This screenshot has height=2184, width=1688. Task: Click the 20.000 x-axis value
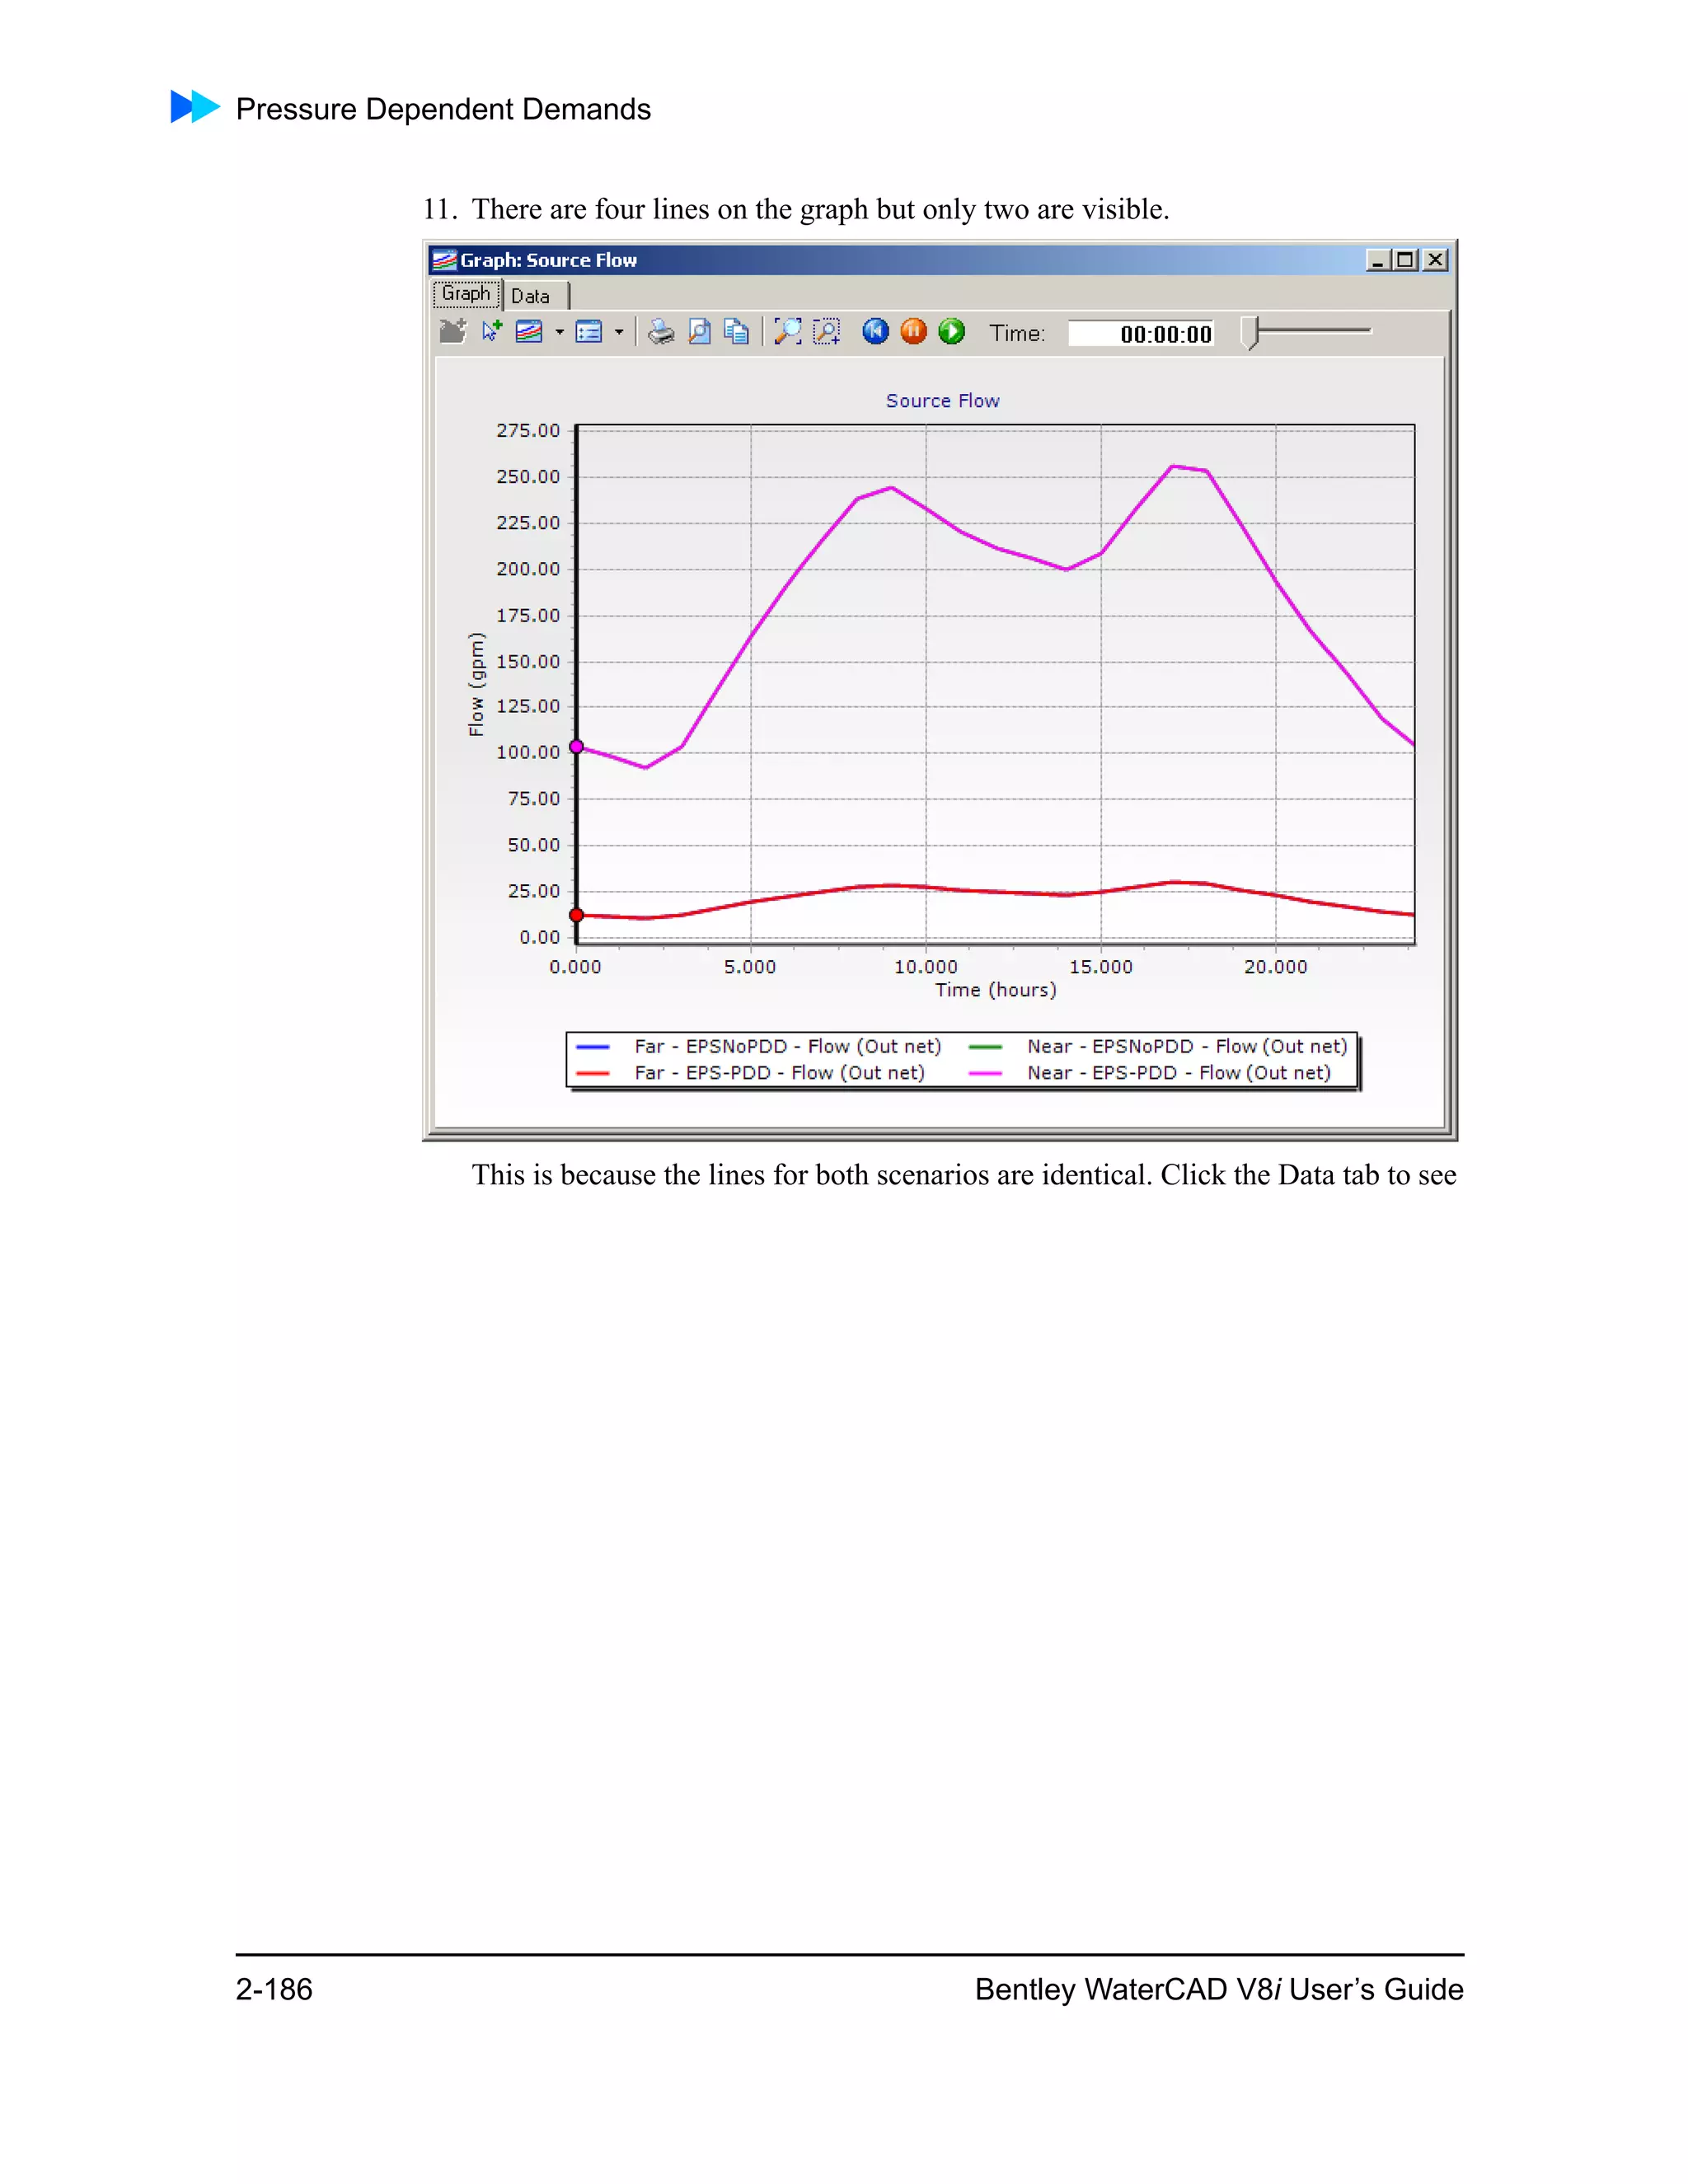(1275, 967)
